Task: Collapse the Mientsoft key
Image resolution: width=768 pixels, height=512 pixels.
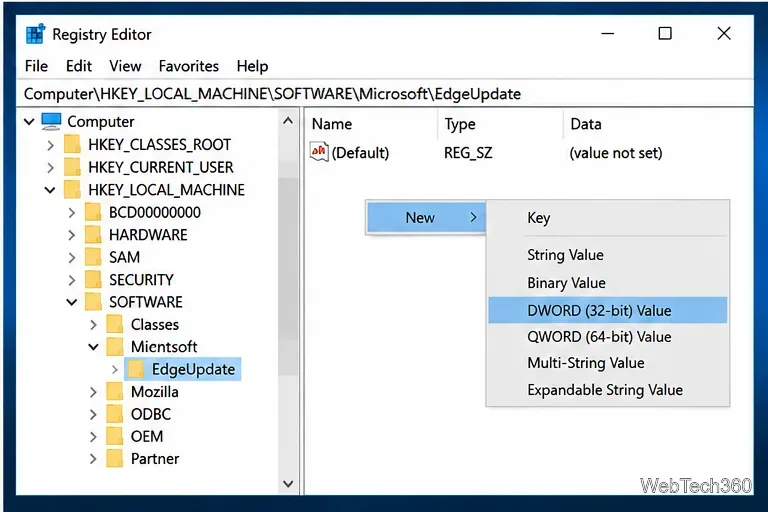Action: (93, 347)
